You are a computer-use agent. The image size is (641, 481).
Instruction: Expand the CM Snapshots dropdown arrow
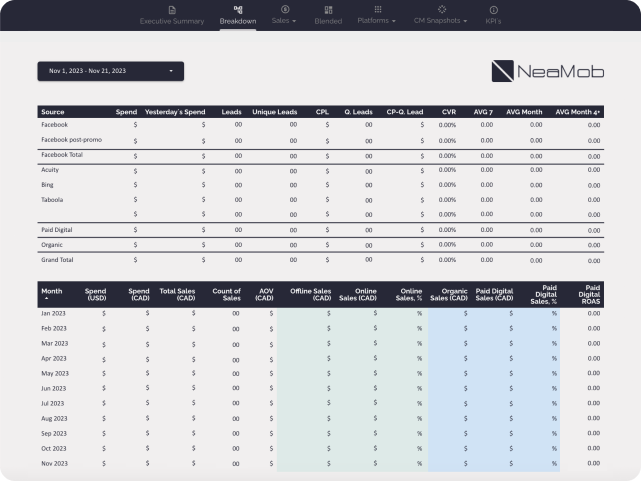(x=465, y=20)
